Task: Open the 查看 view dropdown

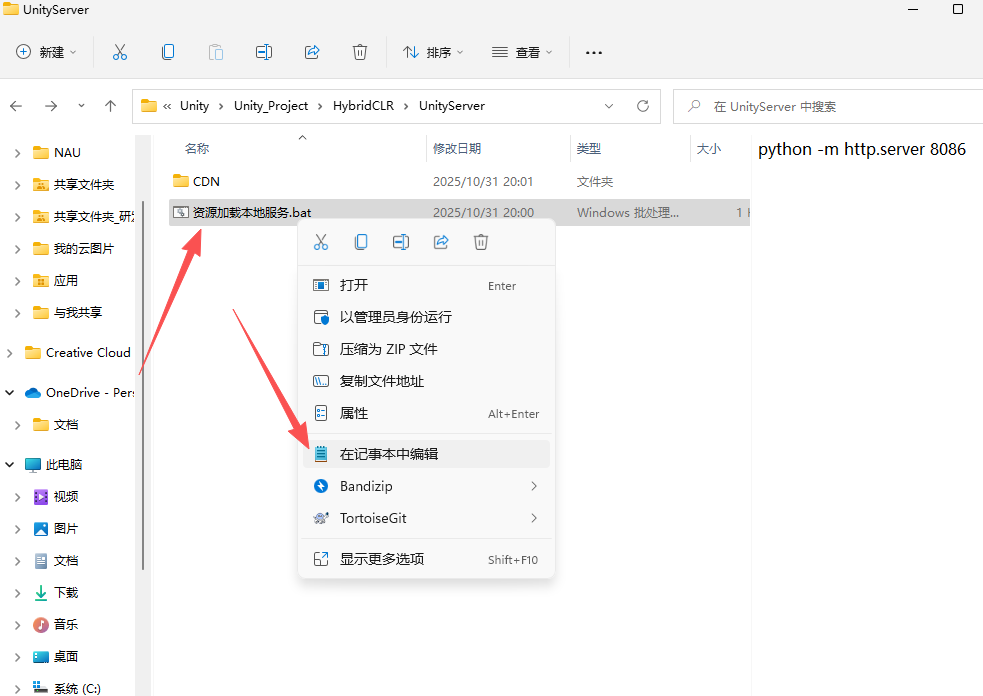Action: click(522, 52)
